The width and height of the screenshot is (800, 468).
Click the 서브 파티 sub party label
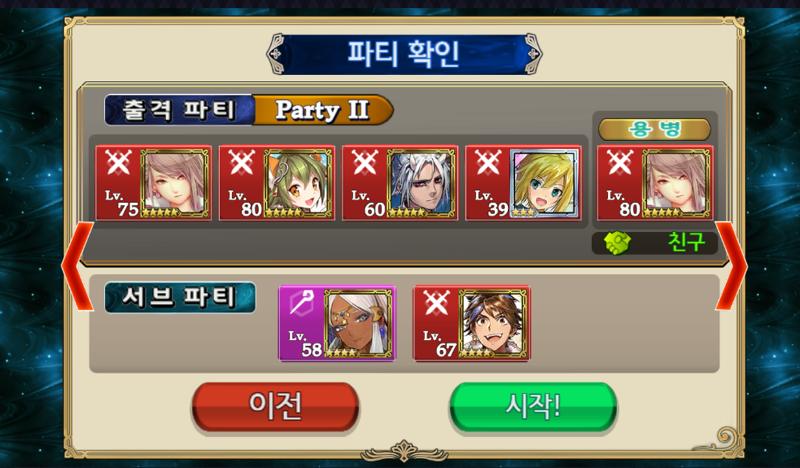point(180,298)
